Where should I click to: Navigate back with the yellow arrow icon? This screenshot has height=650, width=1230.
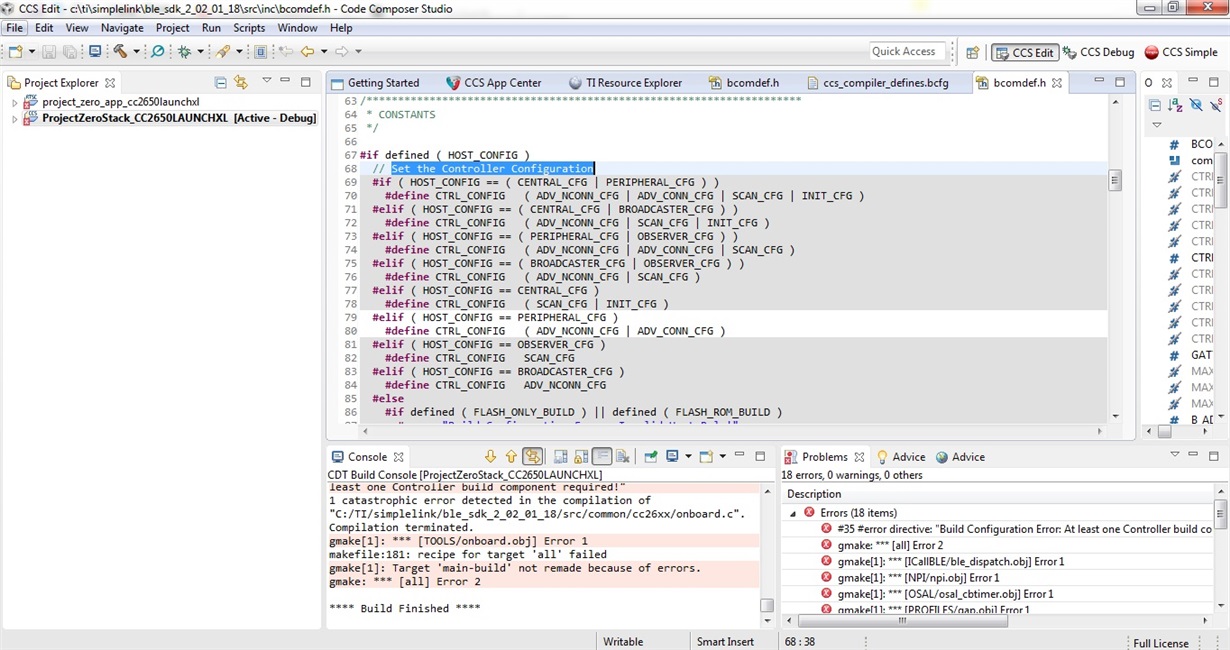point(307,49)
